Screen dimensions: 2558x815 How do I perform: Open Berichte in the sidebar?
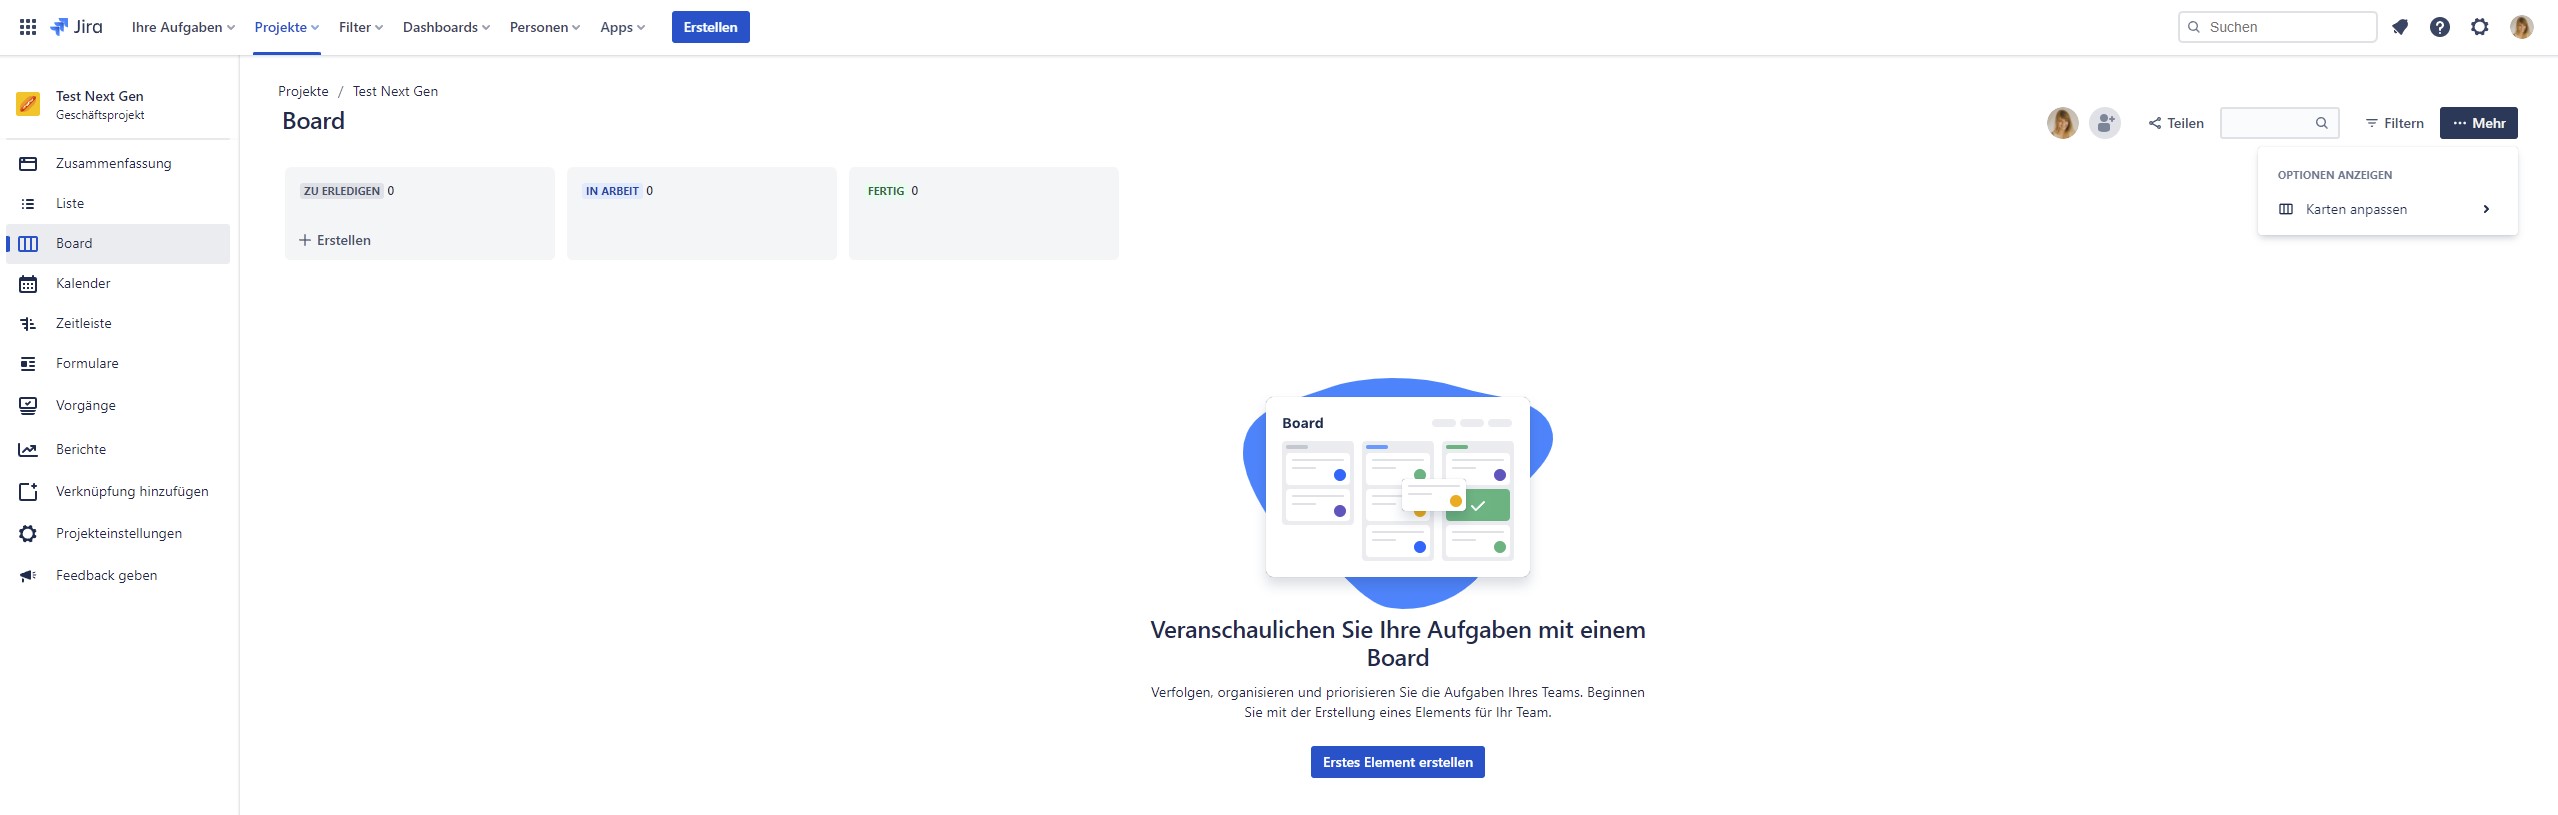click(118, 449)
